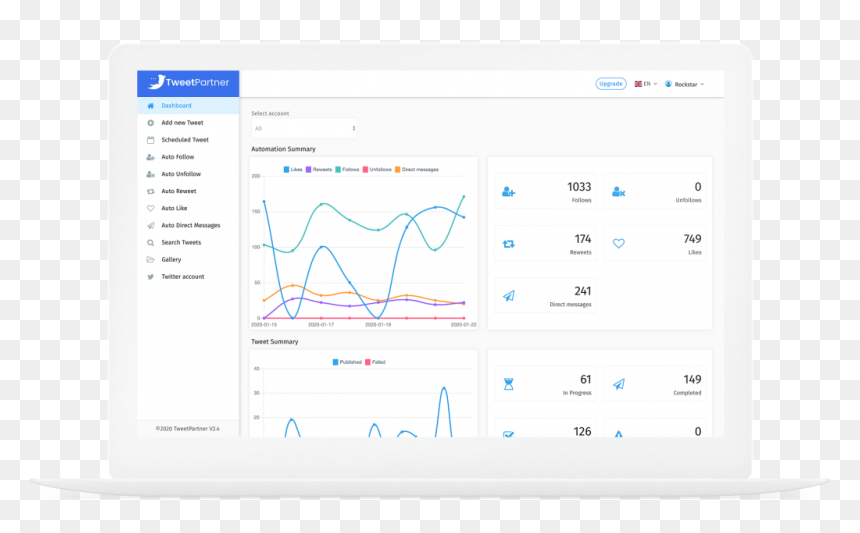Click the Scheduled Tweet calendar icon
860x533 pixels.
point(150,140)
